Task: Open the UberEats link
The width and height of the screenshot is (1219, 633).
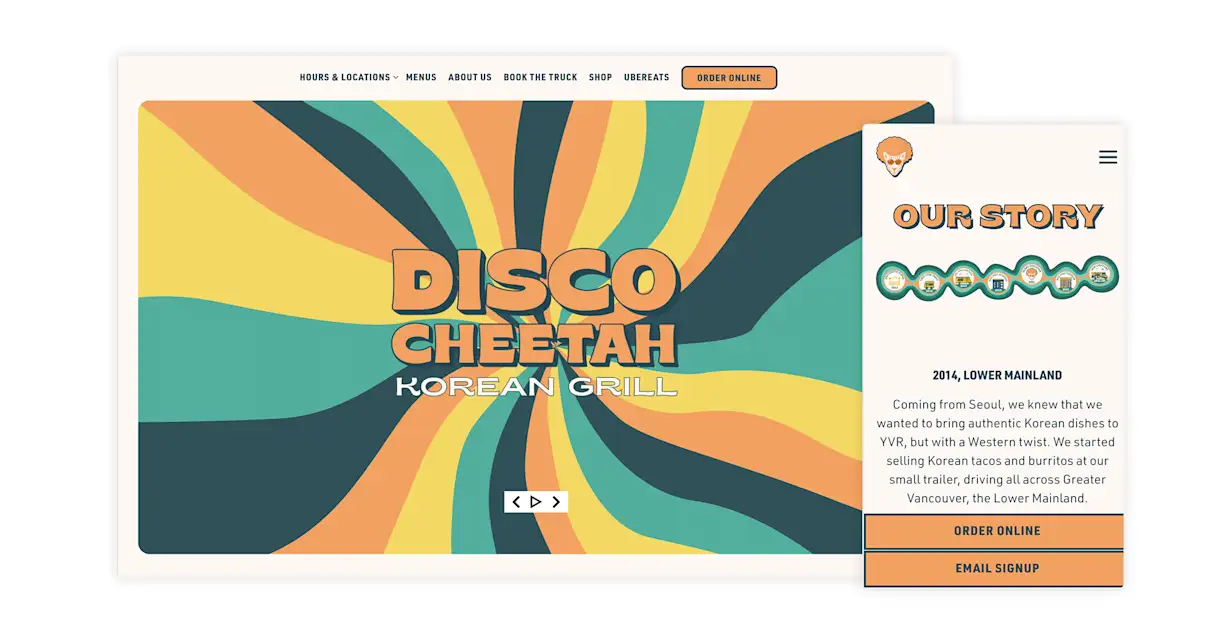Action: [x=646, y=77]
